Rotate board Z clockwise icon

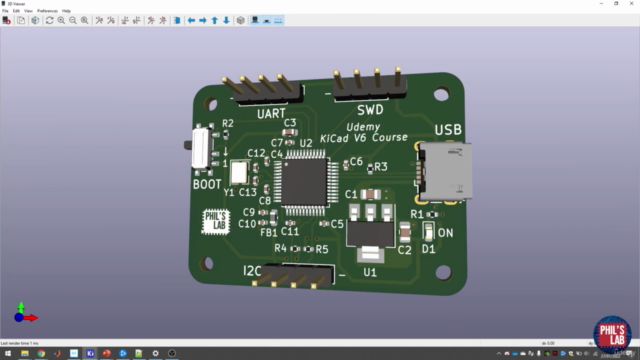tap(151, 20)
